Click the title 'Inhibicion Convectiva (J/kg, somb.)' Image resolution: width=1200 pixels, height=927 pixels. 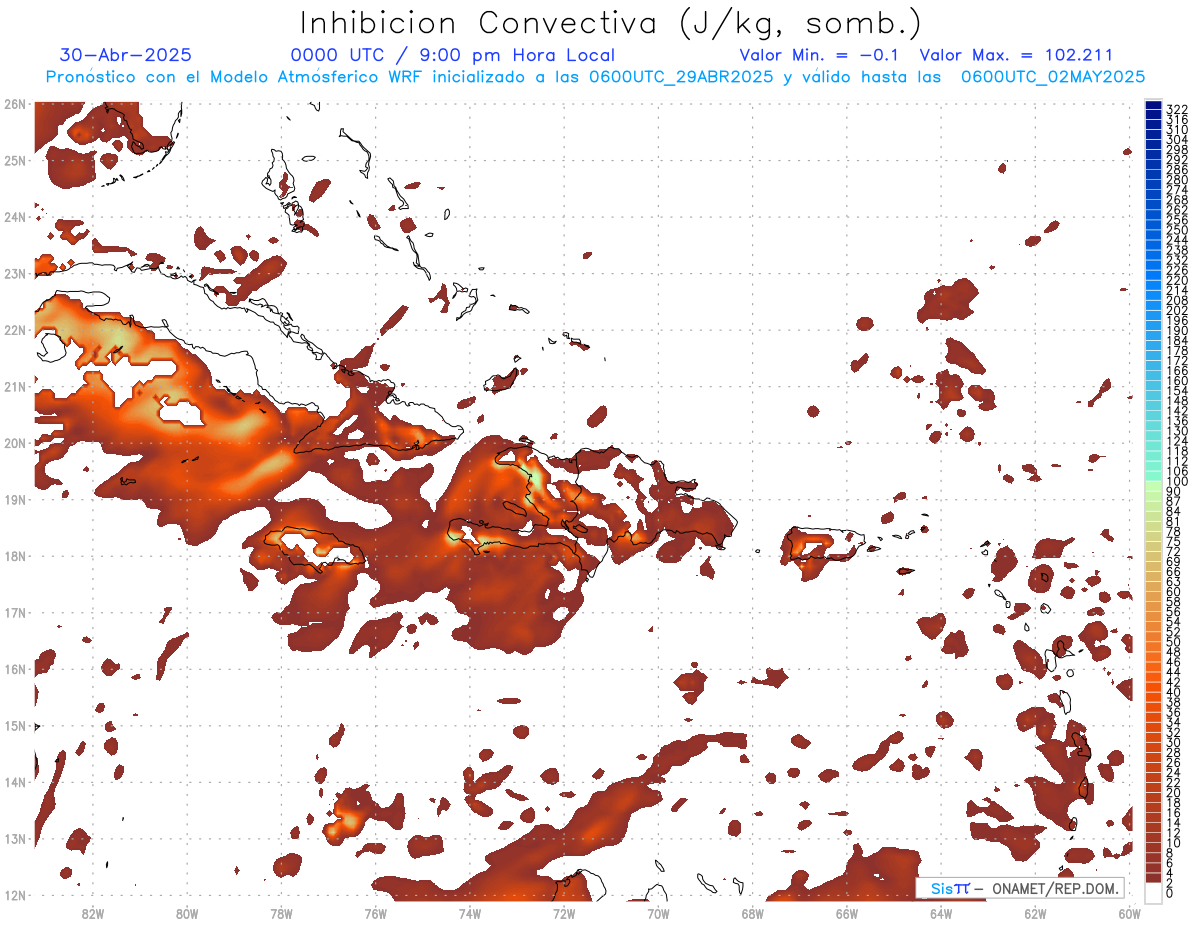click(611, 22)
